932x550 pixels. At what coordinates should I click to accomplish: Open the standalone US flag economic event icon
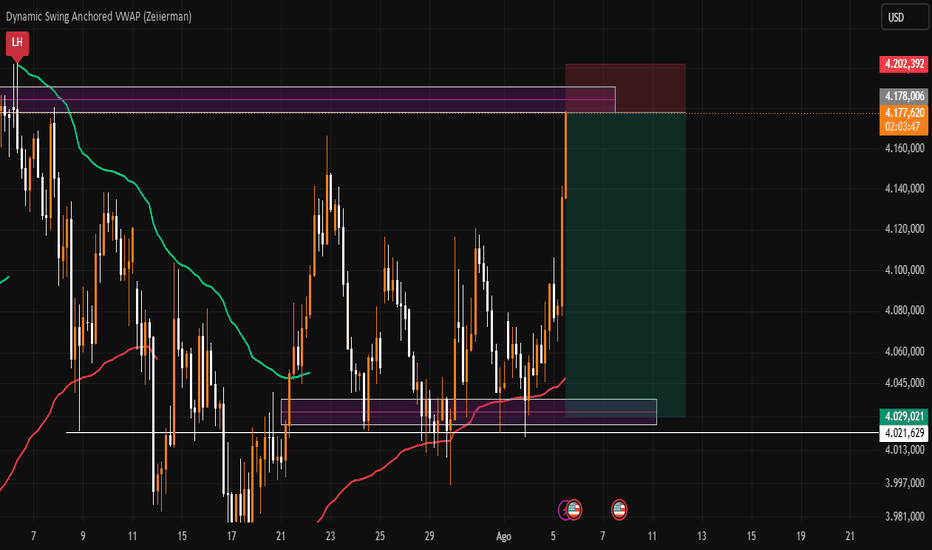pos(619,510)
